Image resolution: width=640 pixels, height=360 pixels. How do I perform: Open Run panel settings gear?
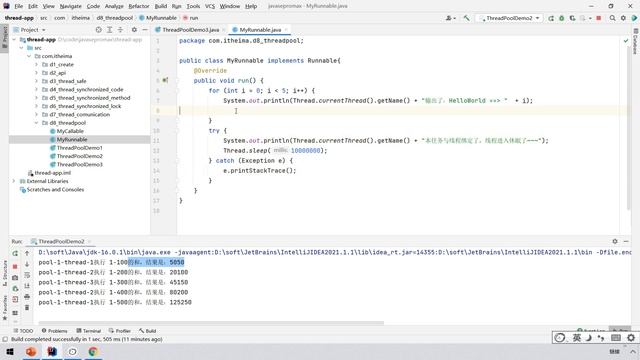tap(615, 241)
